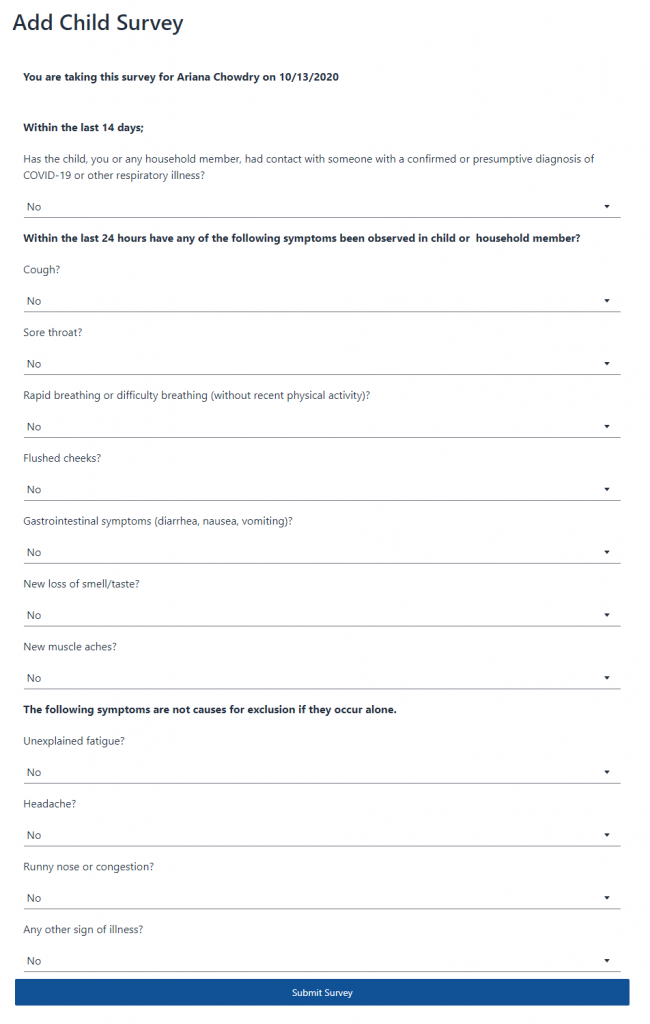Click the arrow icon for Unexplained fatigue
This screenshot has height=1024, width=650.
pyautogui.click(x=607, y=772)
